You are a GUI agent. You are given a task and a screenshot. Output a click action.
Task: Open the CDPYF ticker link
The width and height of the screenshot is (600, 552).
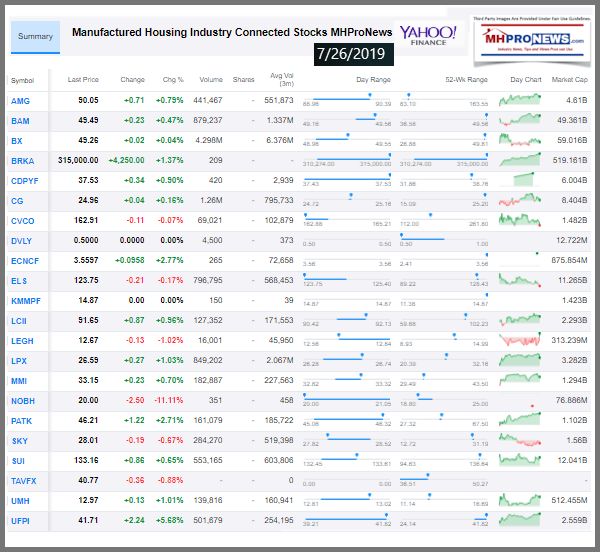[x=25, y=181]
